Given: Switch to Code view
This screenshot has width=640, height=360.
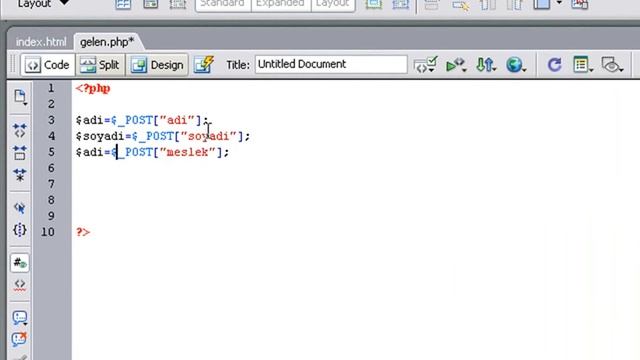Looking at the screenshot, I should click(48, 65).
